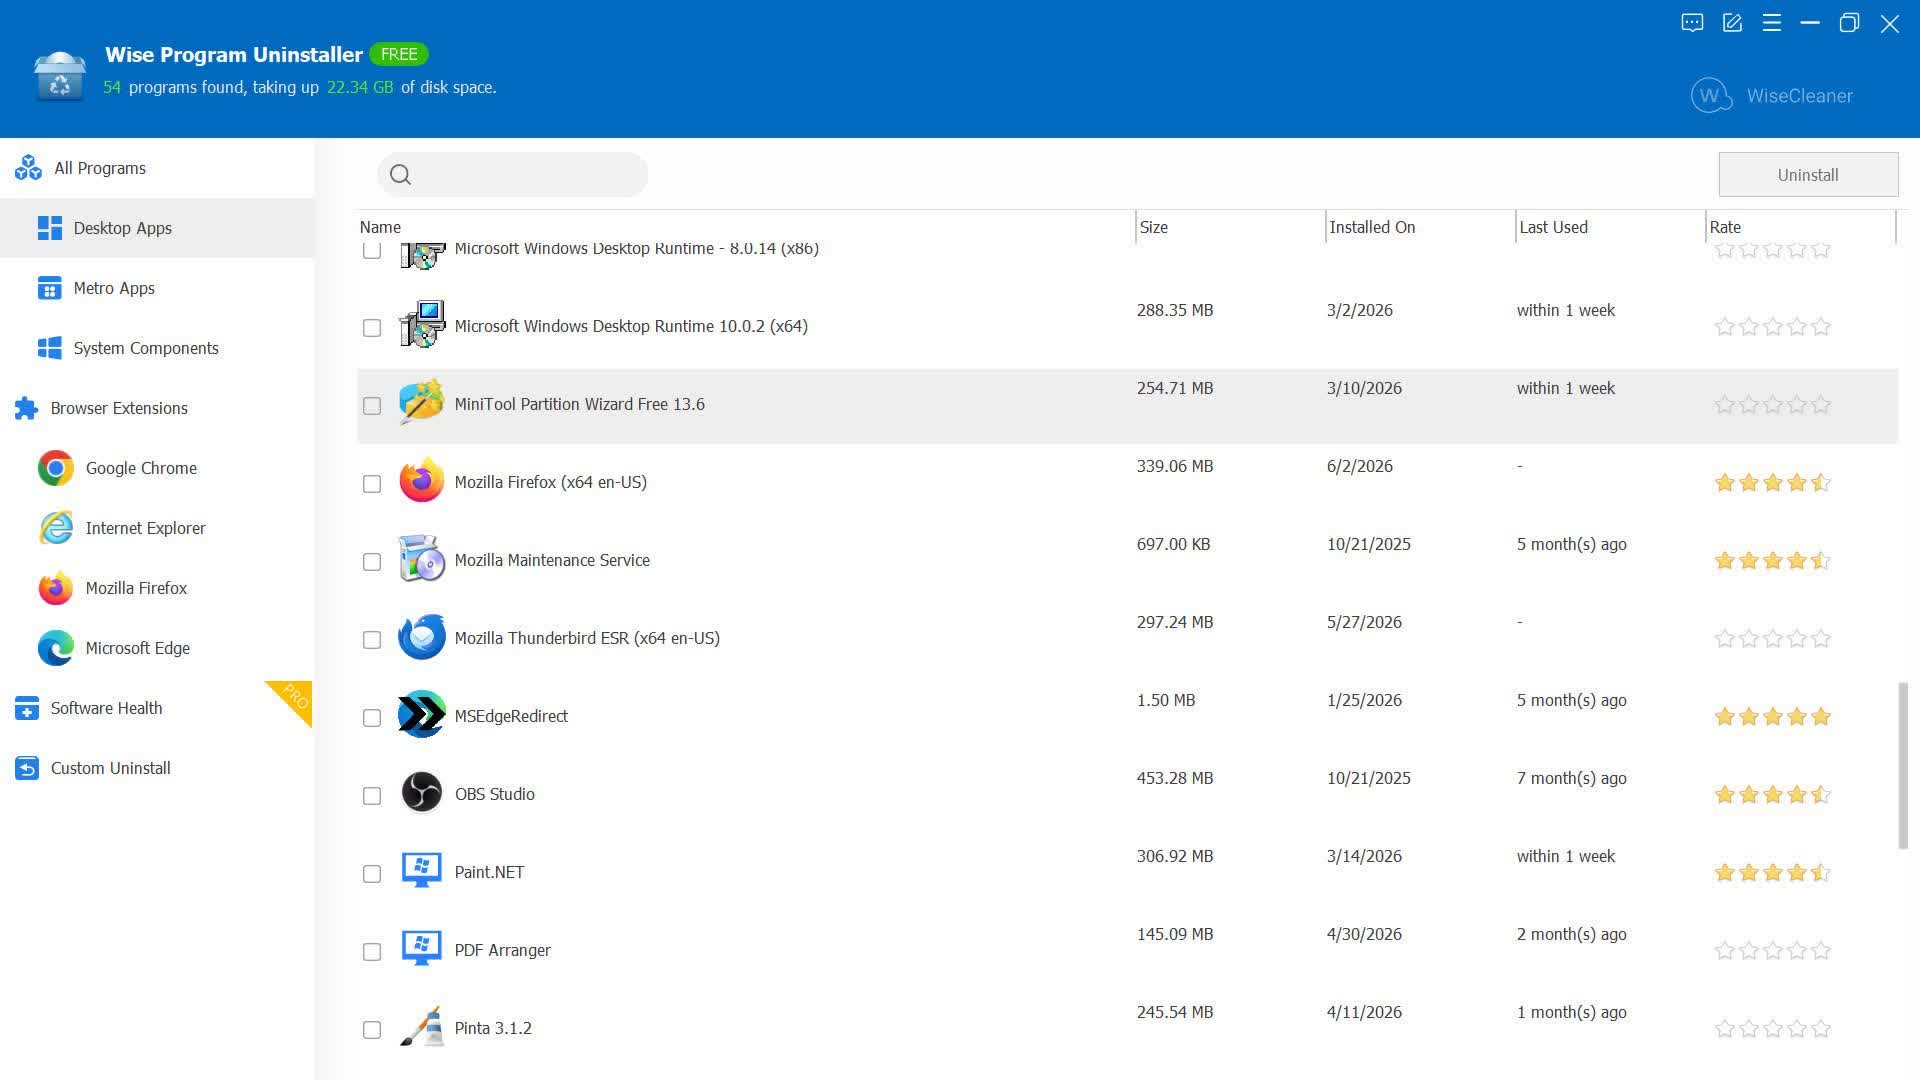The image size is (1920, 1080).
Task: Click inside the program search field
Action: pyautogui.click(x=512, y=175)
